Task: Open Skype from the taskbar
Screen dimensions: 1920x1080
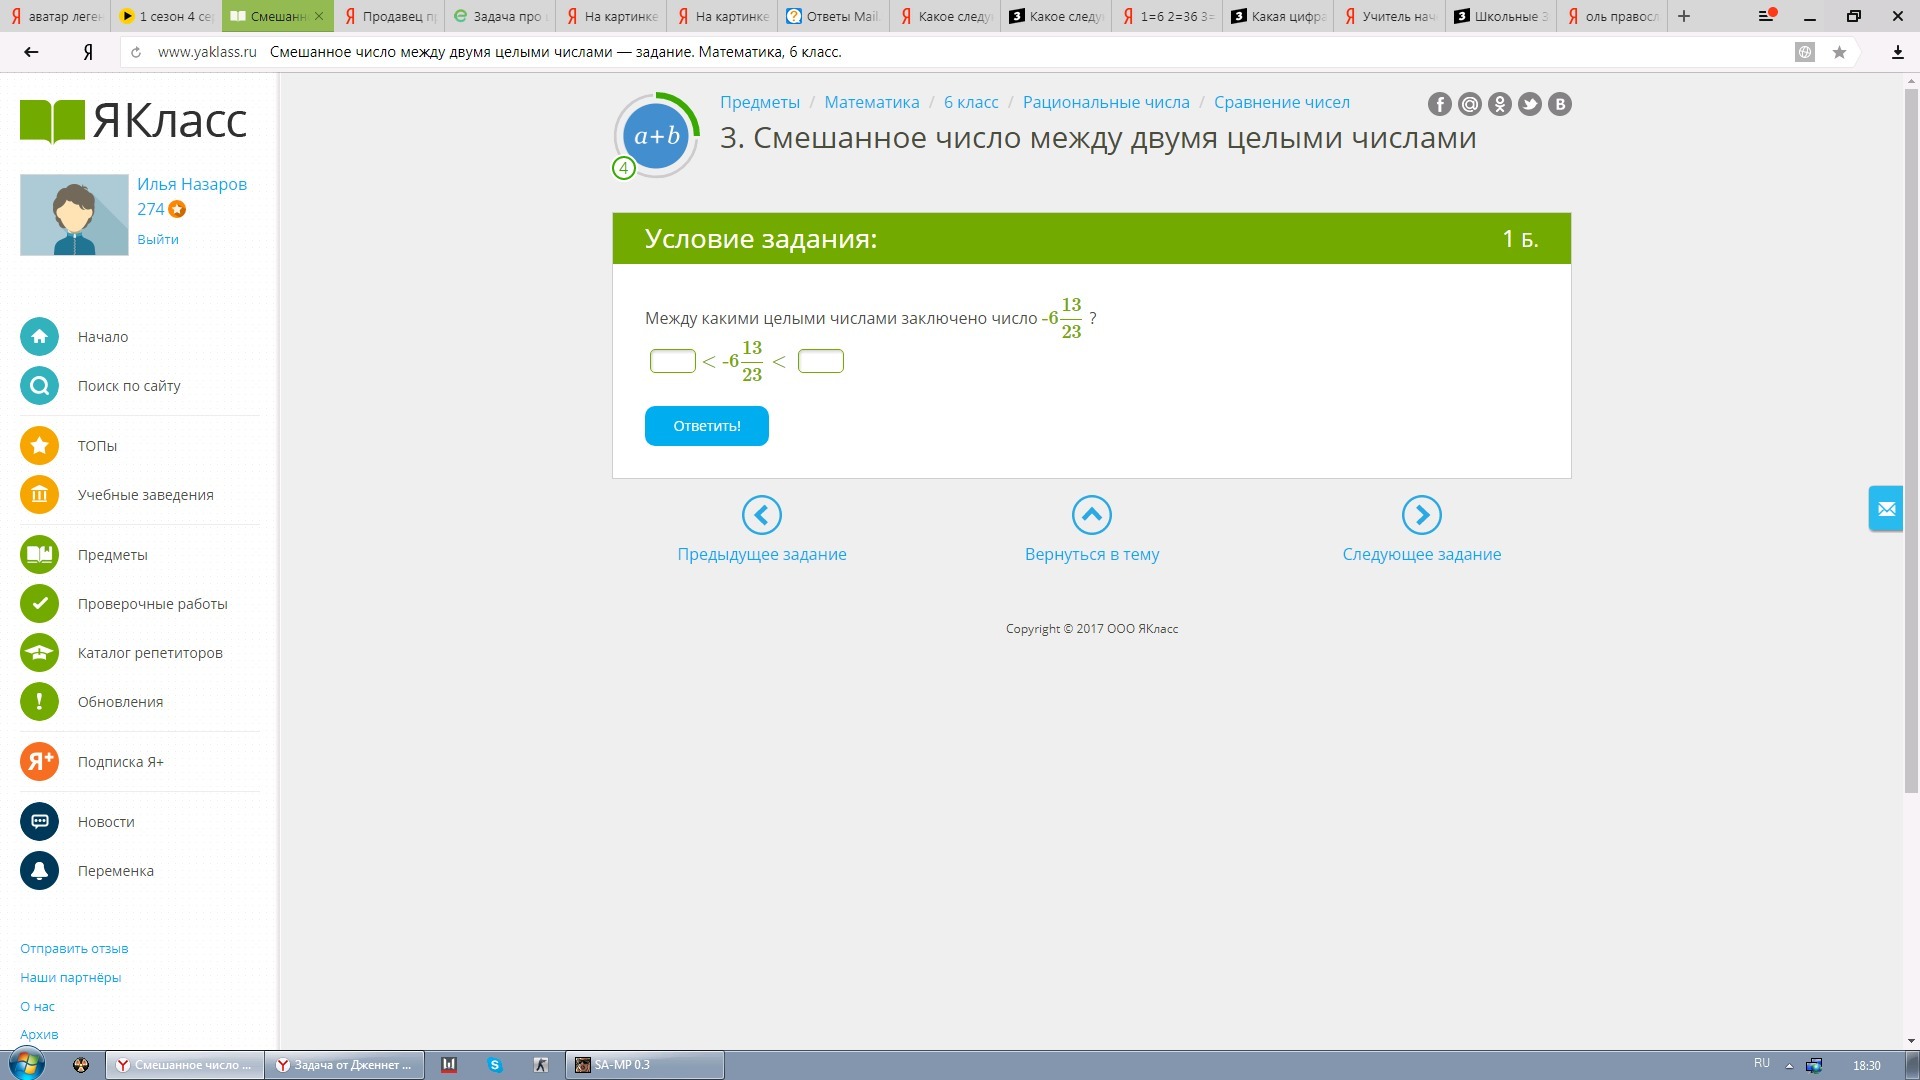Action: pos(495,1065)
